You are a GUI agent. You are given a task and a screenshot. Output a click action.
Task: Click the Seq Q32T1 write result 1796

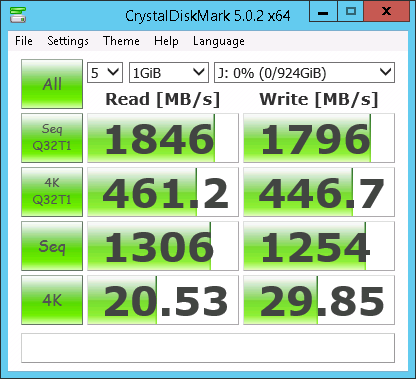(x=319, y=138)
